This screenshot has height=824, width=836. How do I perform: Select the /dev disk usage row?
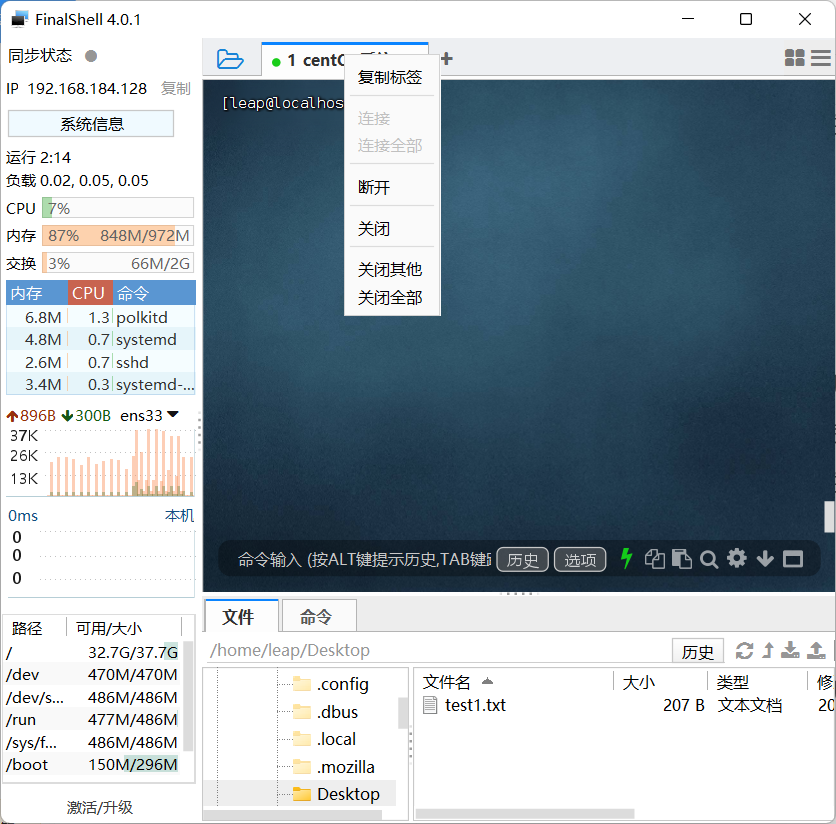(x=93, y=675)
